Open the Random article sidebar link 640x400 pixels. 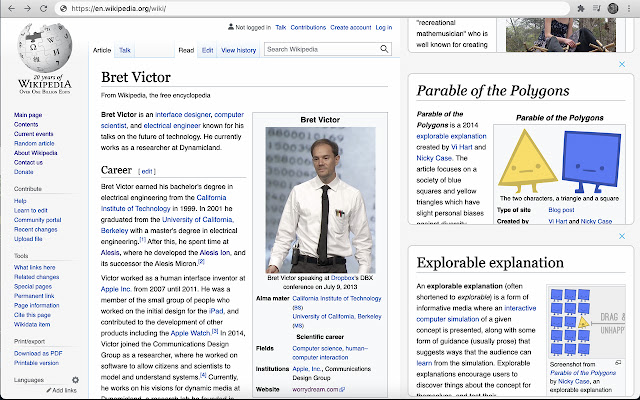(34, 144)
